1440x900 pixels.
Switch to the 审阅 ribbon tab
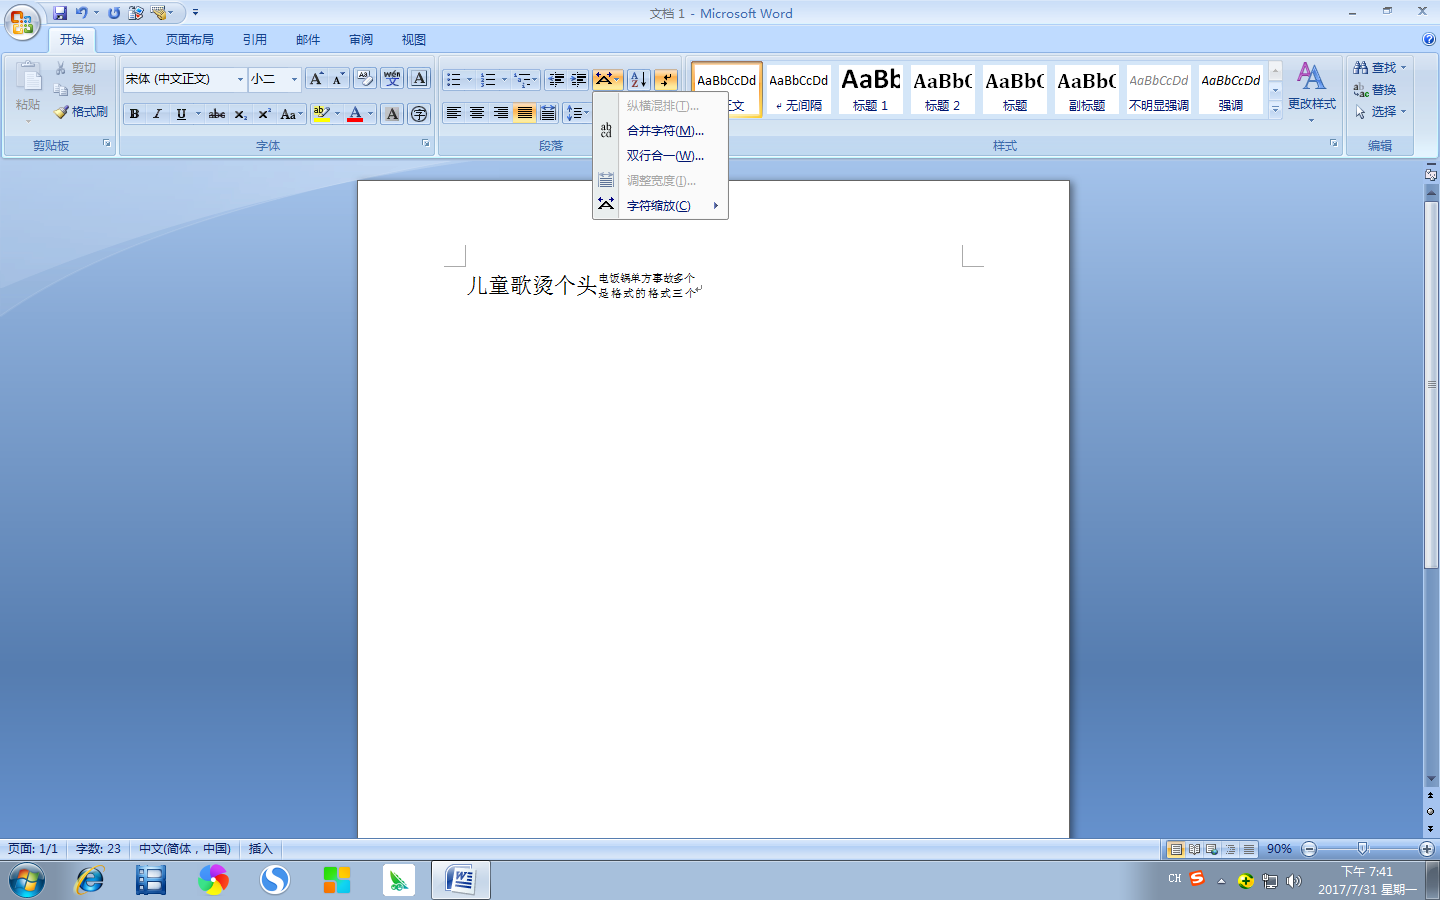point(361,40)
